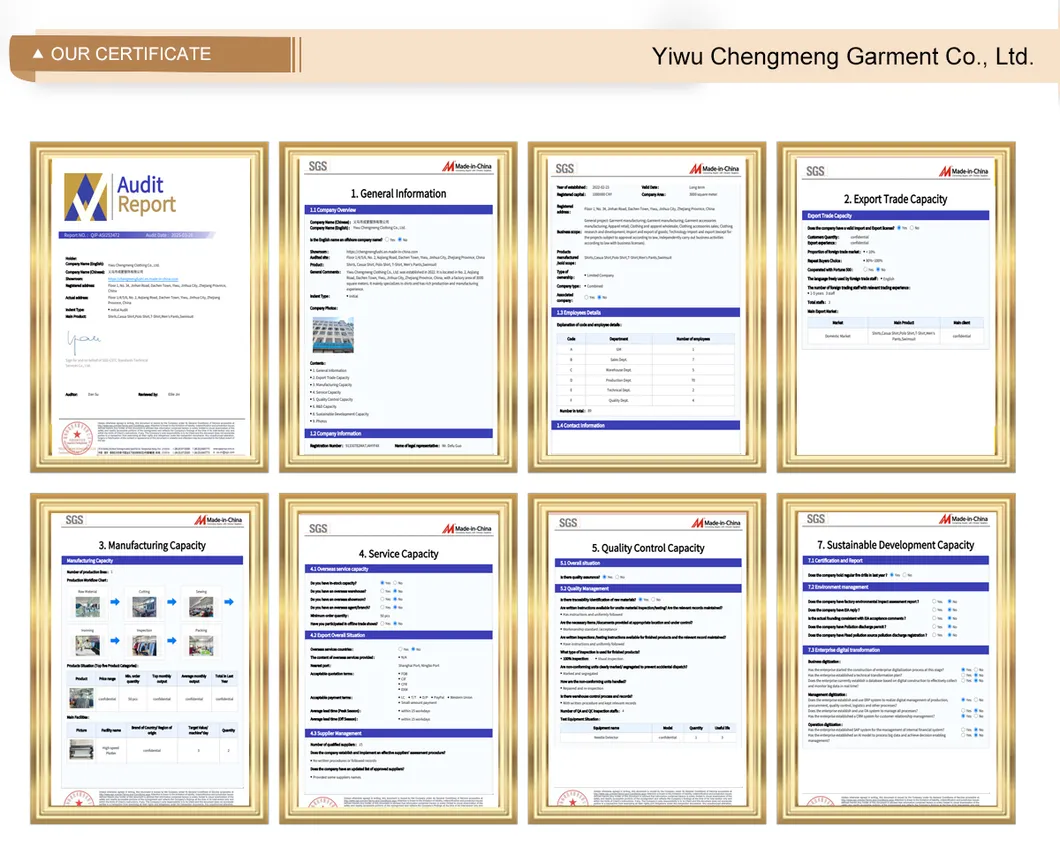Click 'Yiwu Chengmeng Garment Co., Ltd.' company name

click(x=842, y=56)
